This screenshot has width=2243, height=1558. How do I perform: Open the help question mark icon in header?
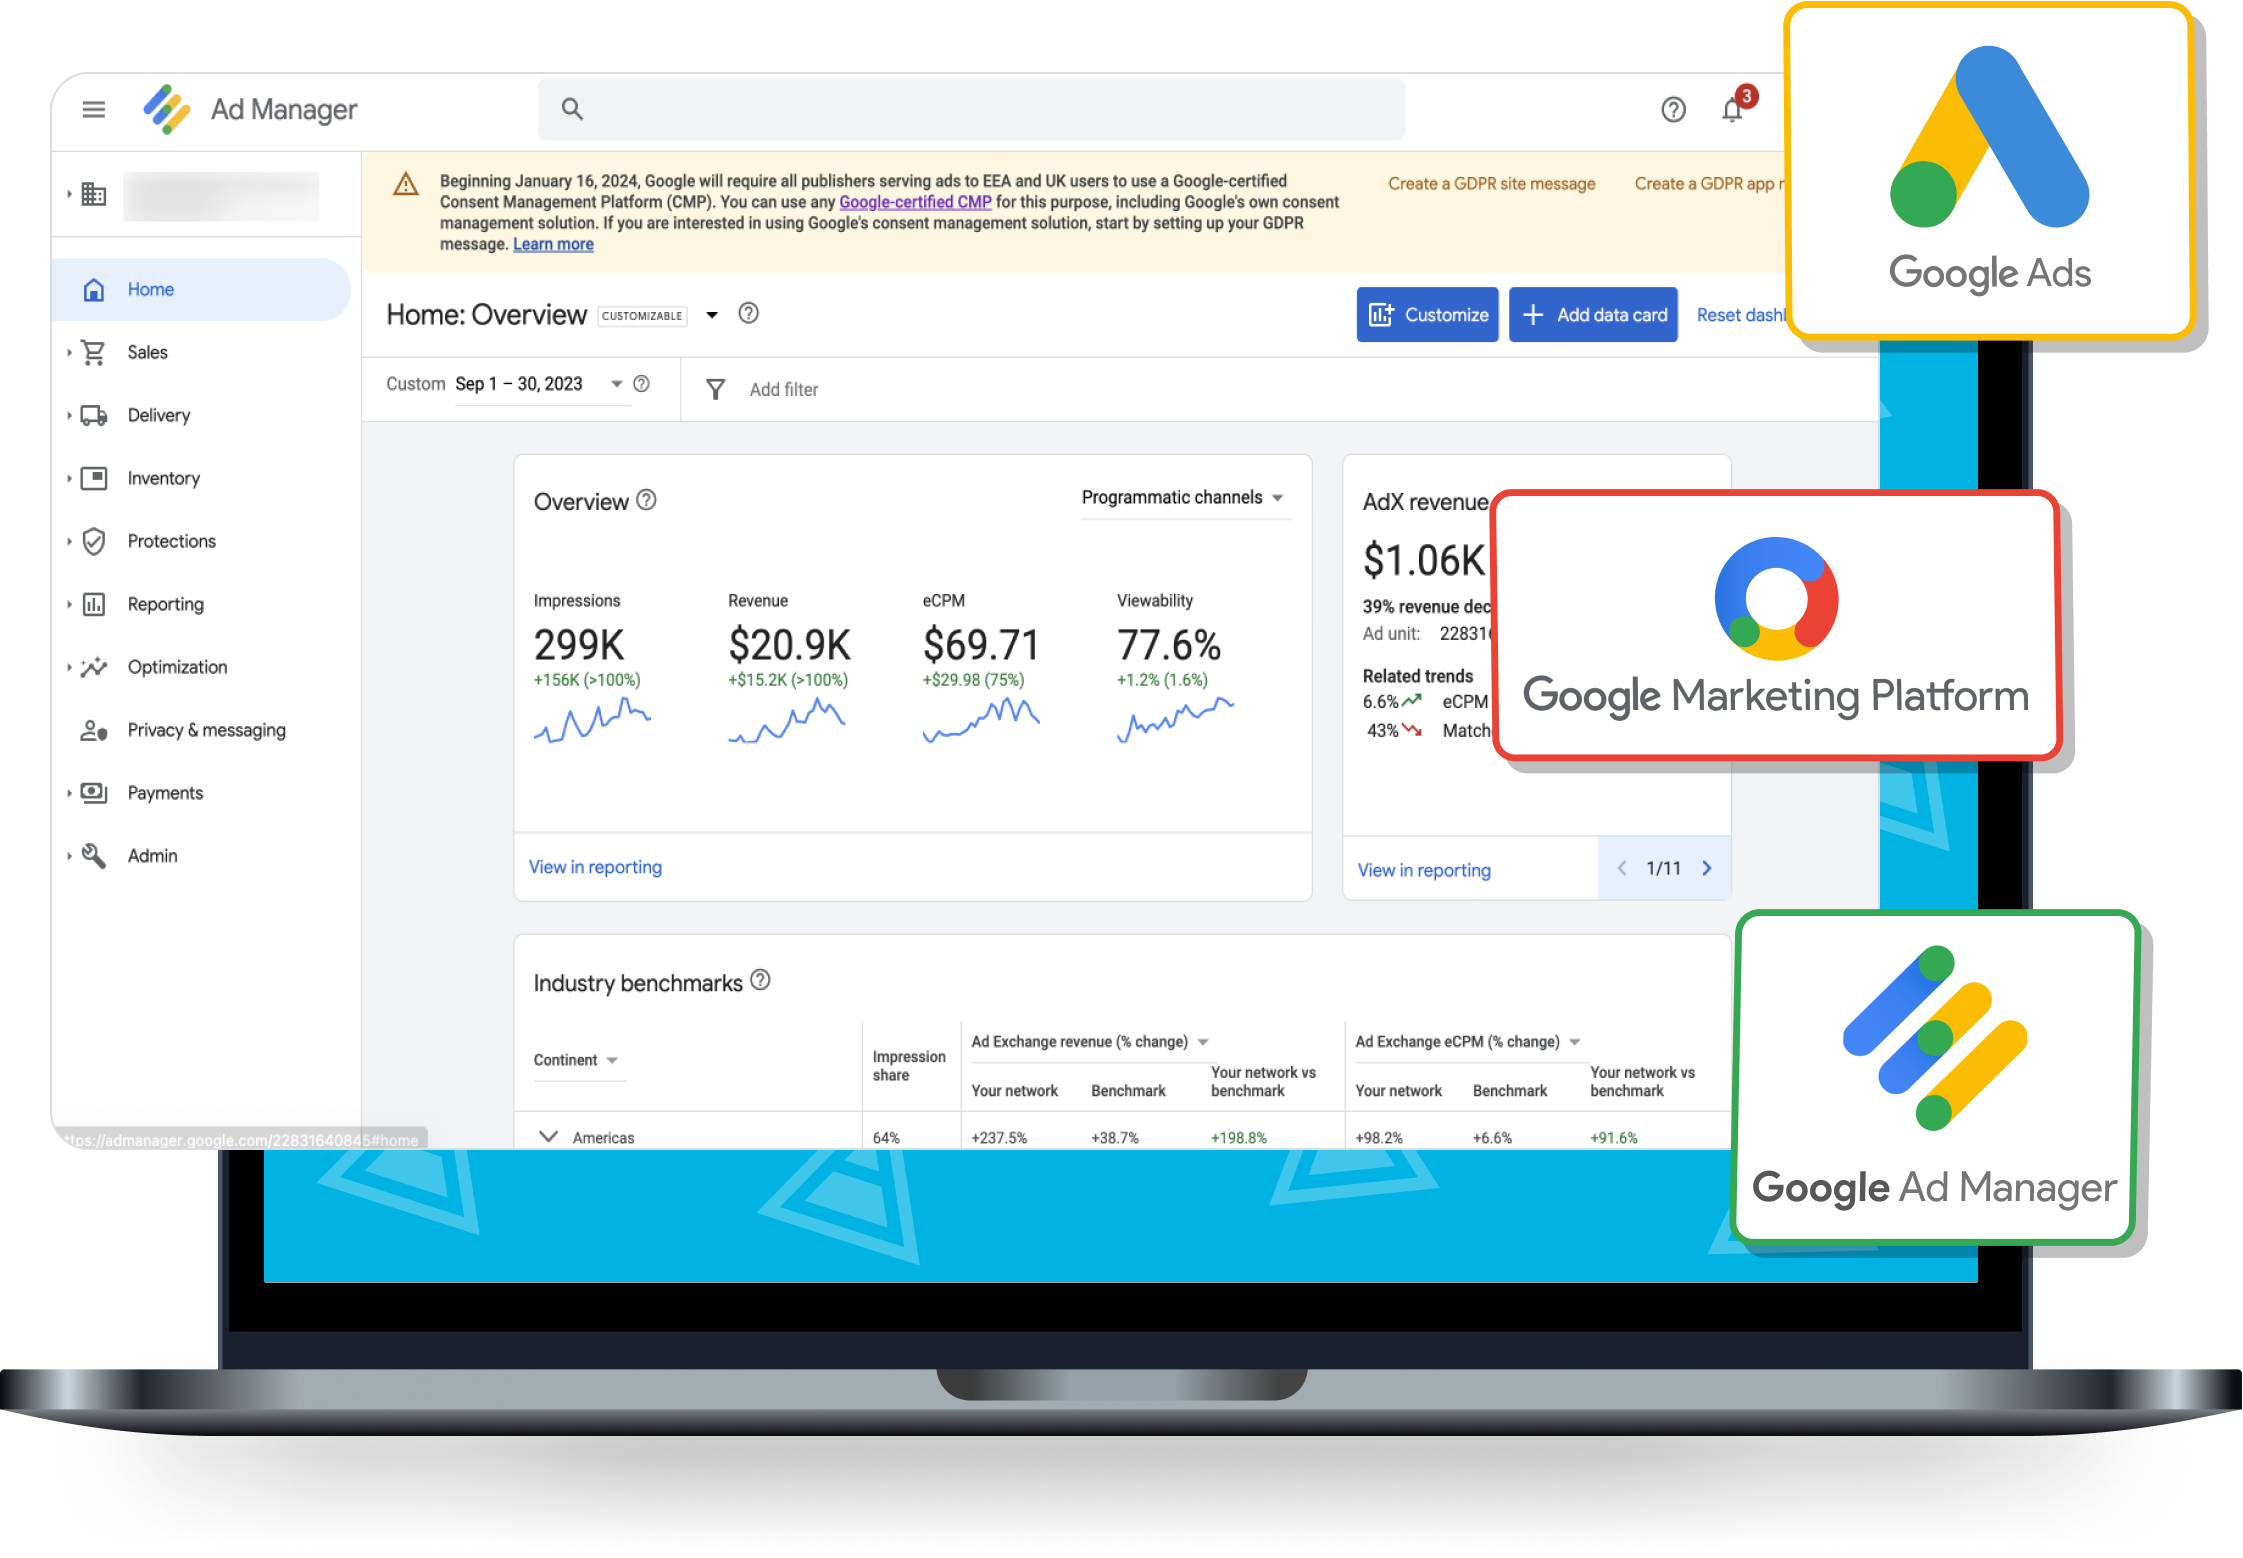[x=1673, y=109]
